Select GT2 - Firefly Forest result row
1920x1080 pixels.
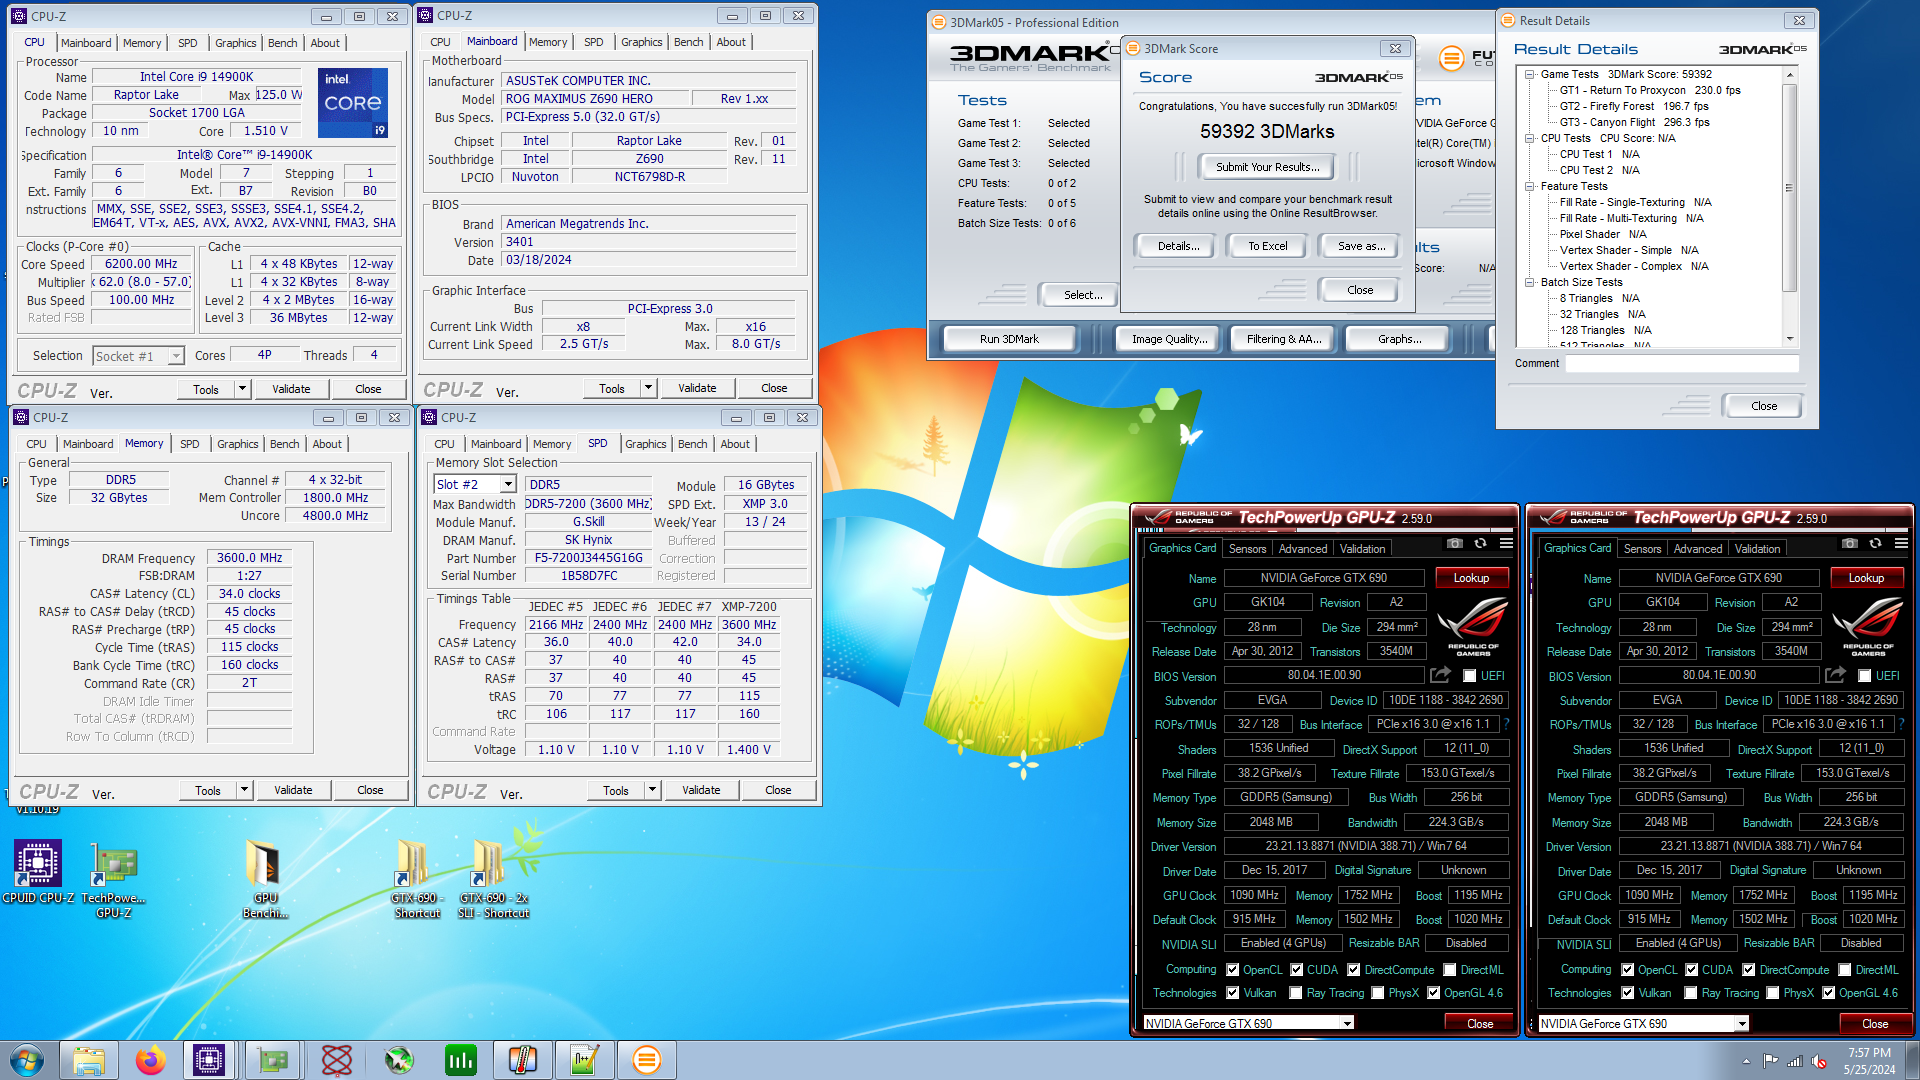pyautogui.click(x=1634, y=106)
